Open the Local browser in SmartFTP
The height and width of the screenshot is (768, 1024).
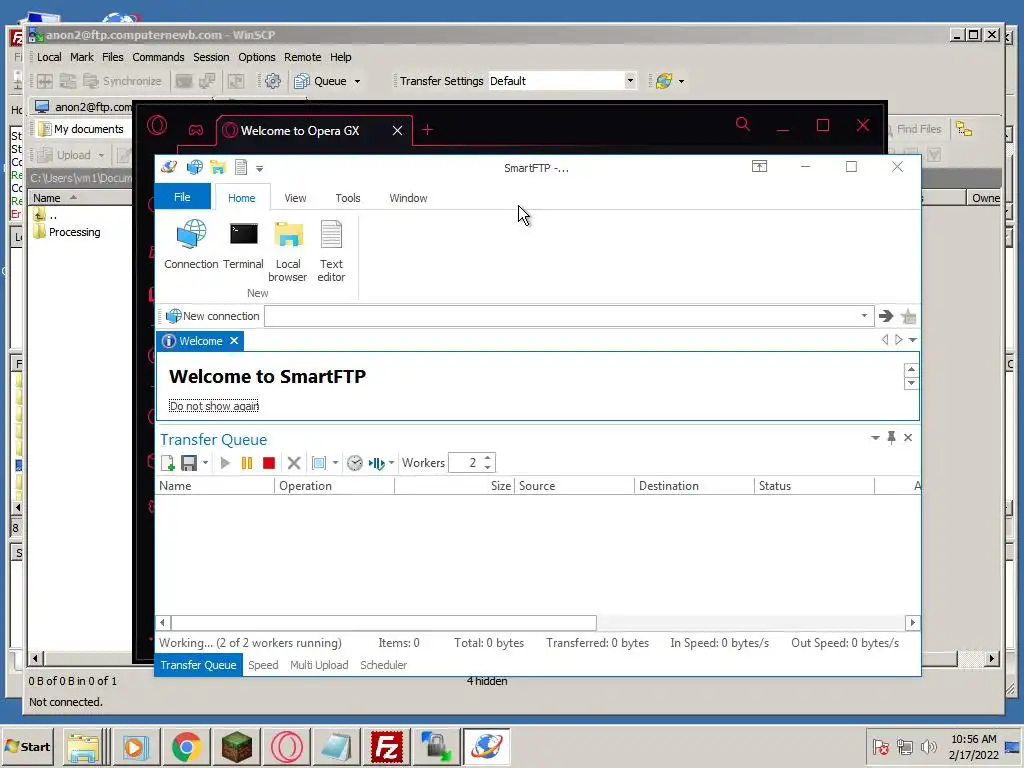(x=287, y=251)
